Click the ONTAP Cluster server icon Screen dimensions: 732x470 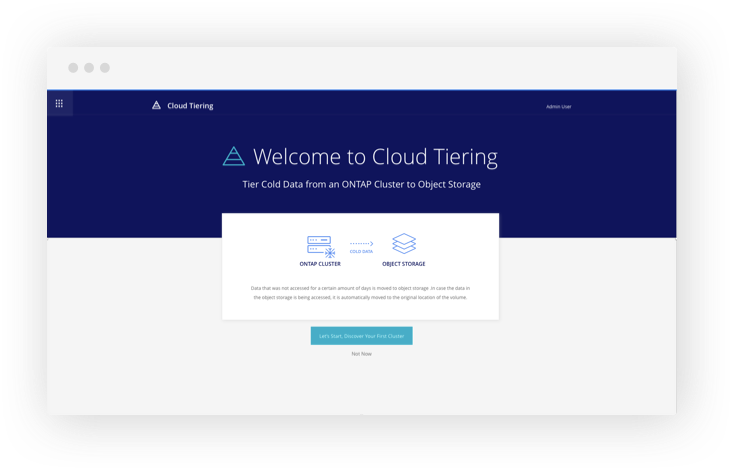(x=319, y=244)
